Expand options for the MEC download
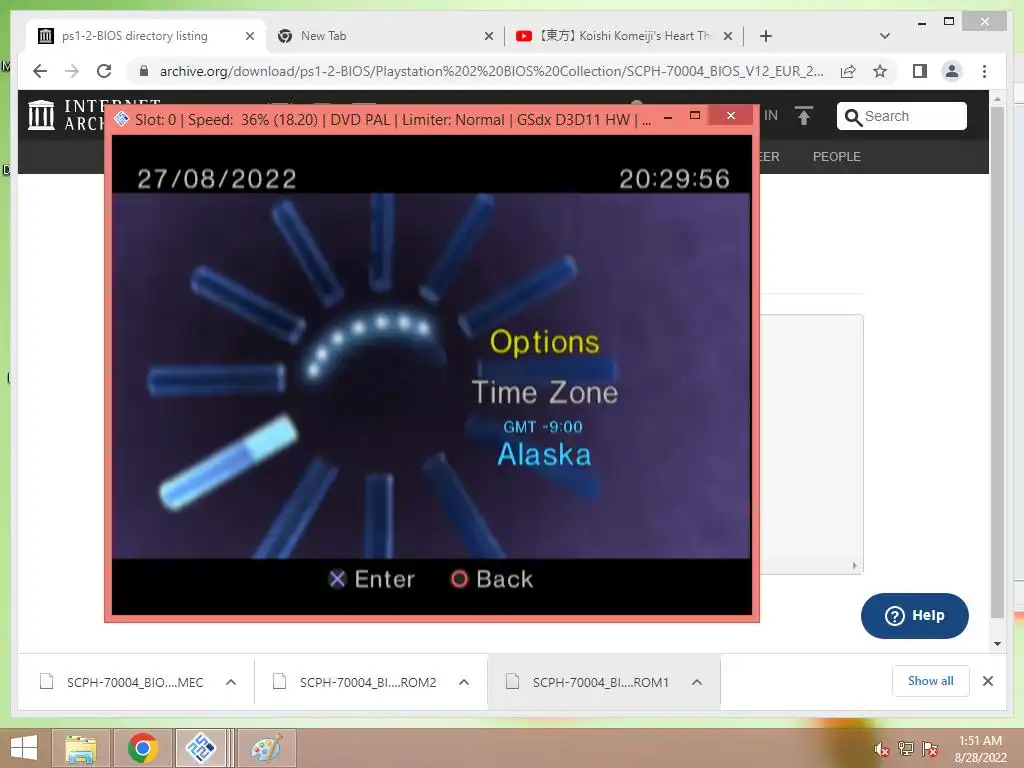This screenshot has width=1024, height=768. [231, 682]
